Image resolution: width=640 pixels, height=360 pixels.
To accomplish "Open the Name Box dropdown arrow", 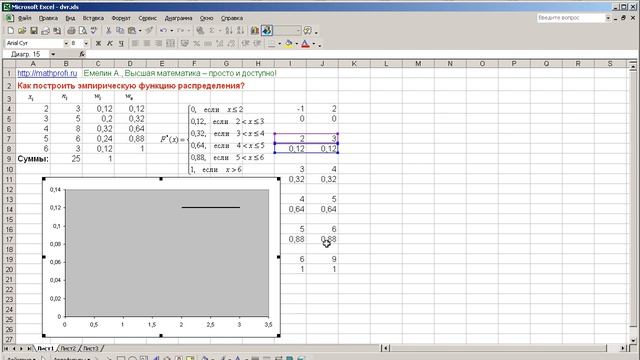I will point(53,54).
